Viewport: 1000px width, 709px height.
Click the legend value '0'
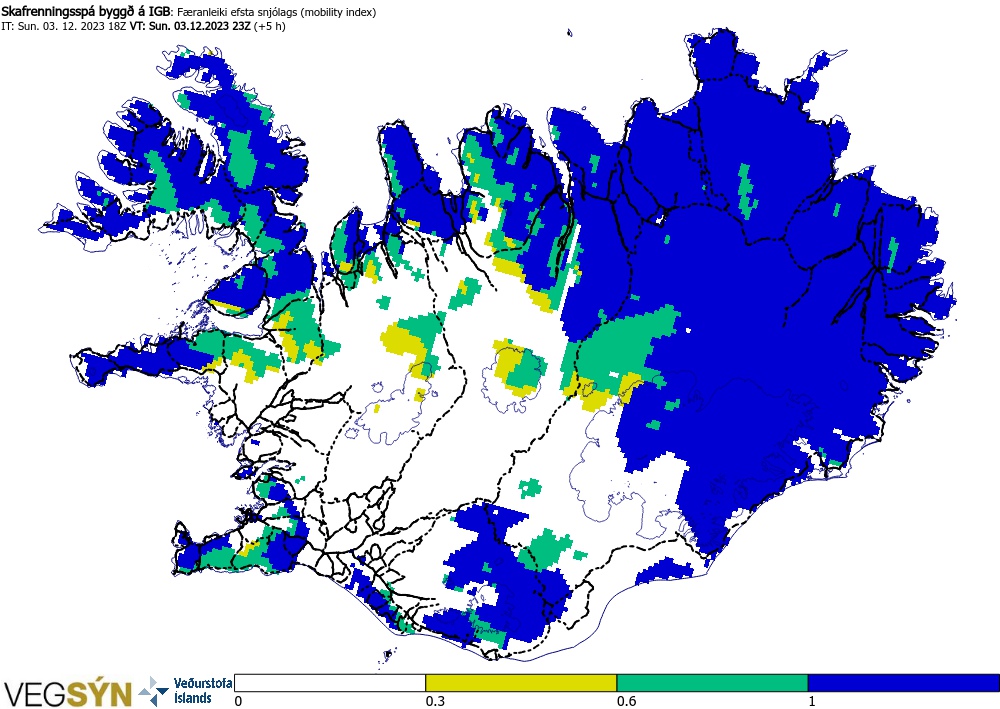click(x=239, y=701)
